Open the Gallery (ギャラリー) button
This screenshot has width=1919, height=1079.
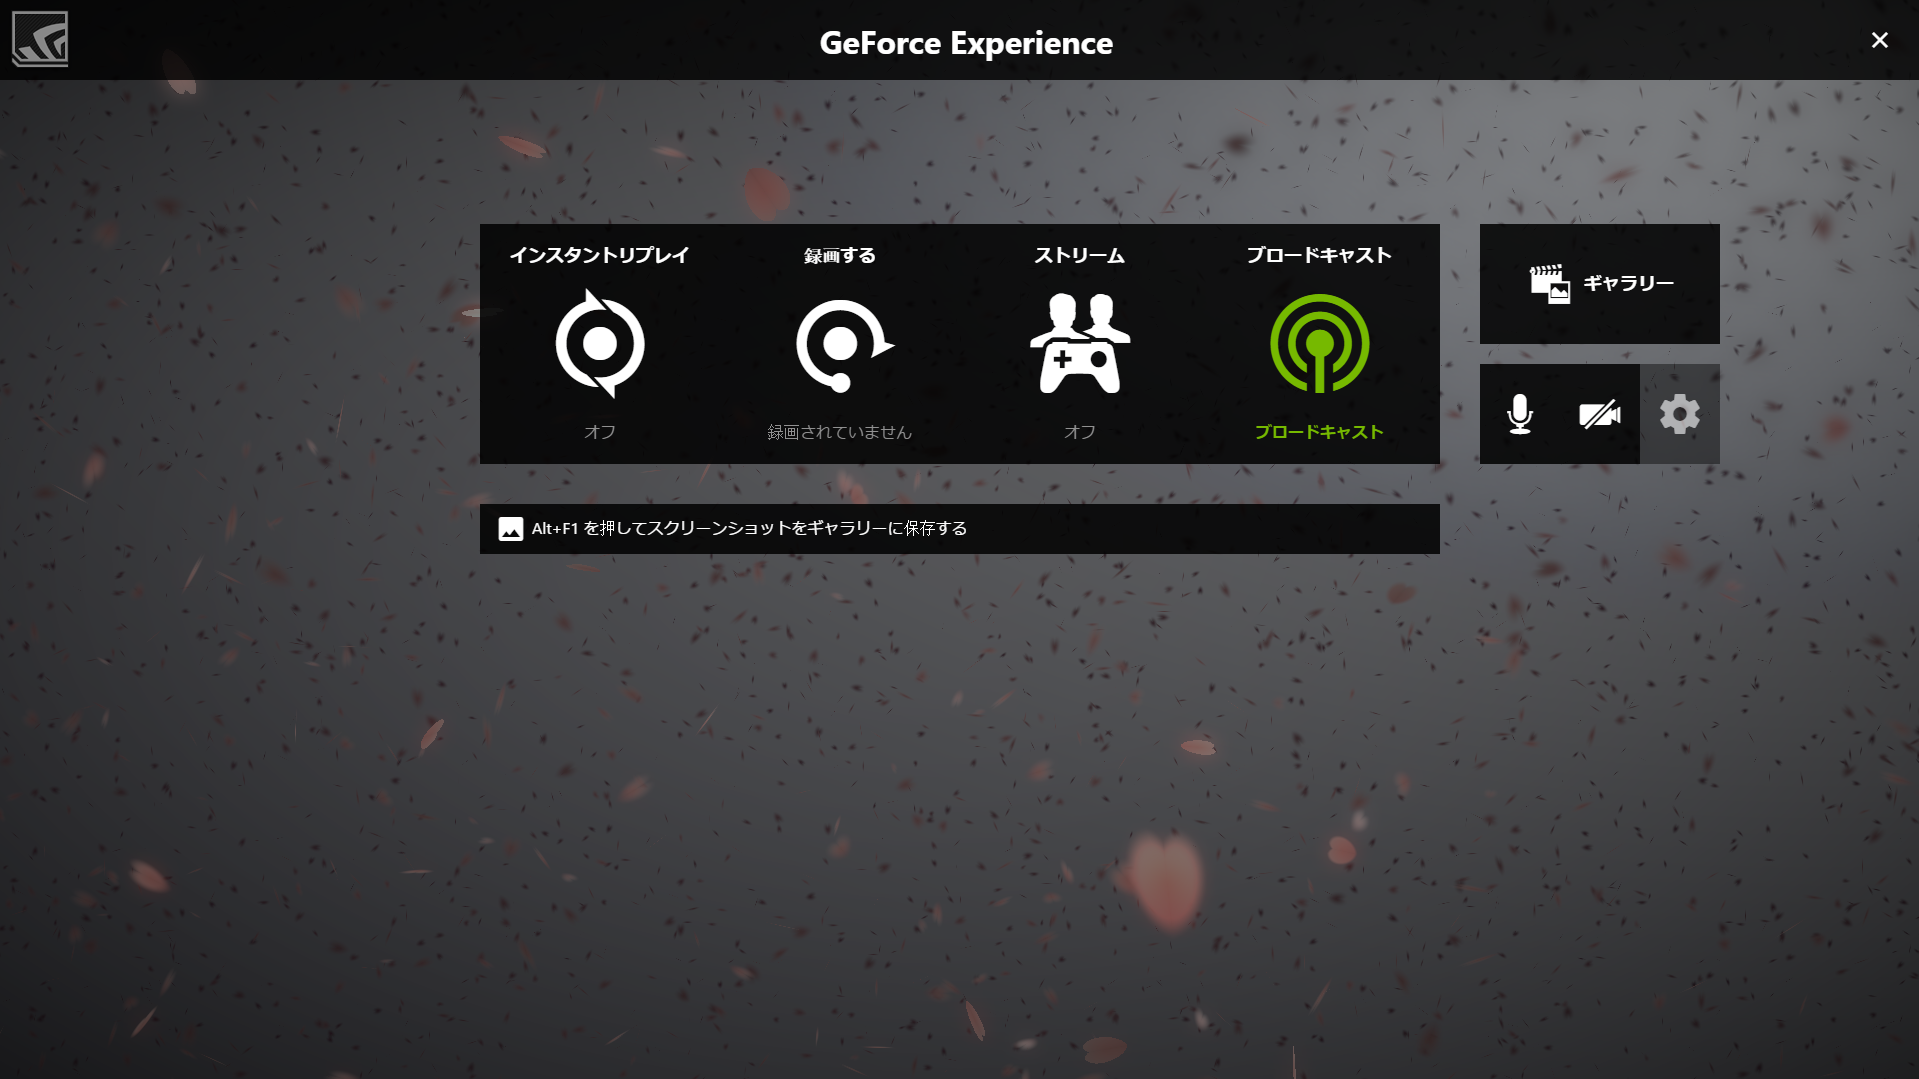pyautogui.click(x=1600, y=284)
